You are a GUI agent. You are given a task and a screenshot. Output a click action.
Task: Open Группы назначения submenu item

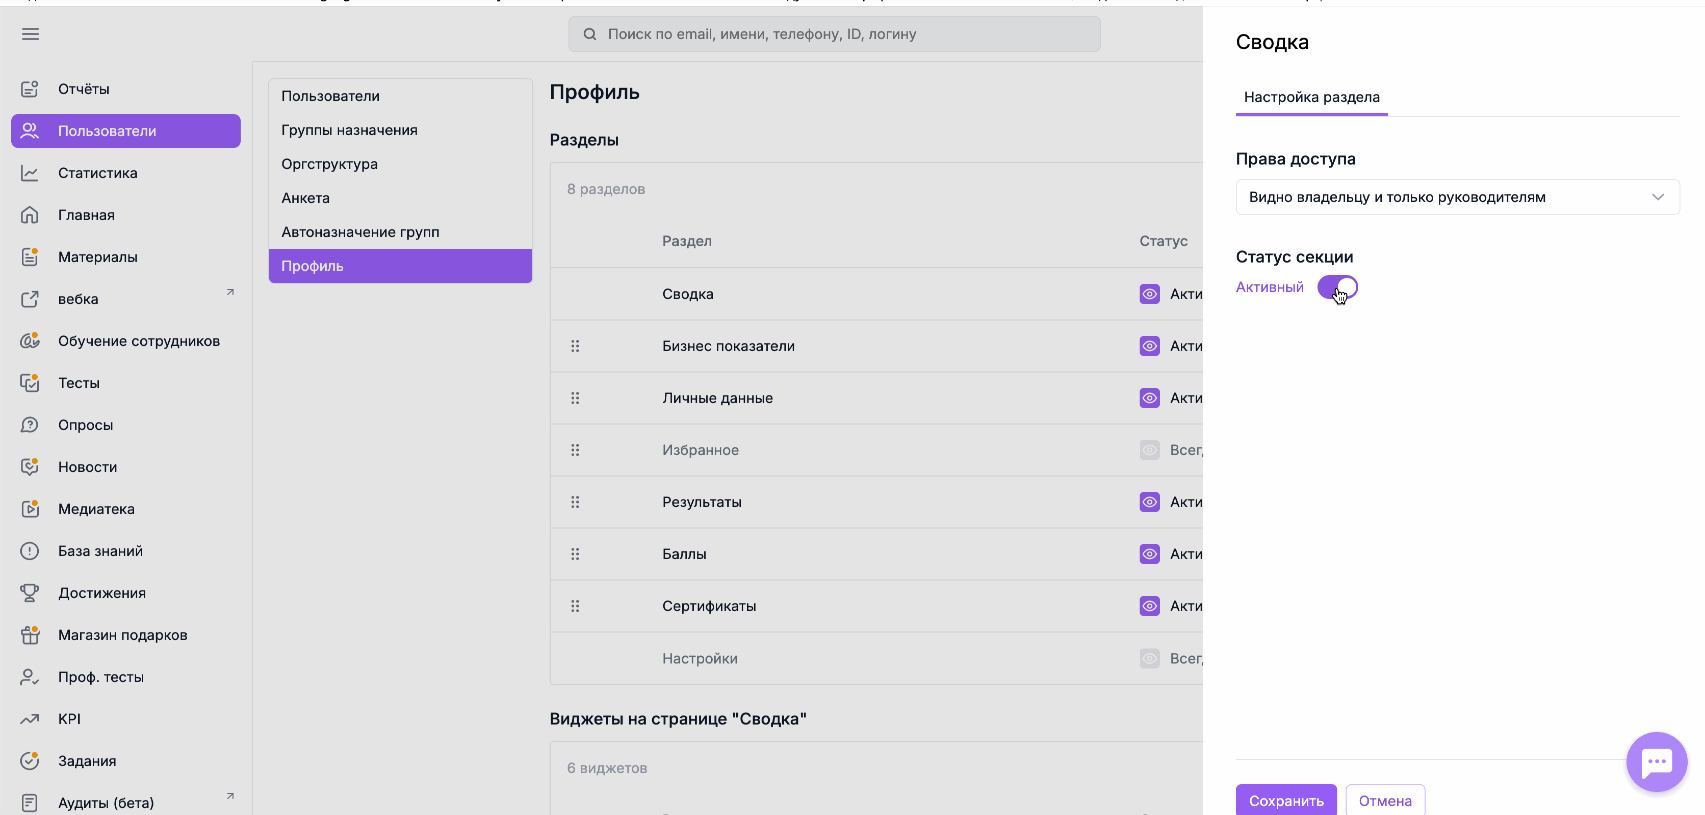click(400, 130)
